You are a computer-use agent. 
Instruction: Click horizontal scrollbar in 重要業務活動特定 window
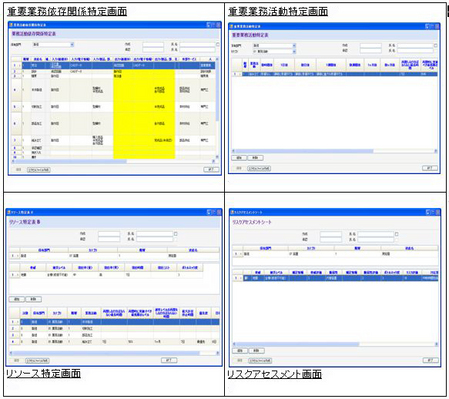(335, 151)
